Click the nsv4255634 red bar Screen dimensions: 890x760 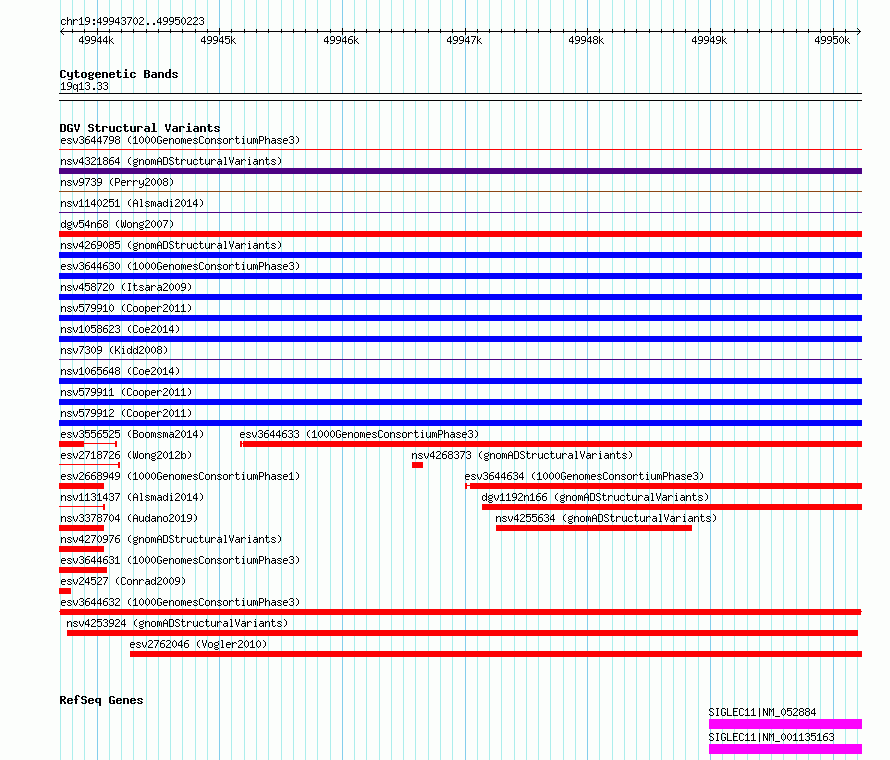click(x=594, y=528)
